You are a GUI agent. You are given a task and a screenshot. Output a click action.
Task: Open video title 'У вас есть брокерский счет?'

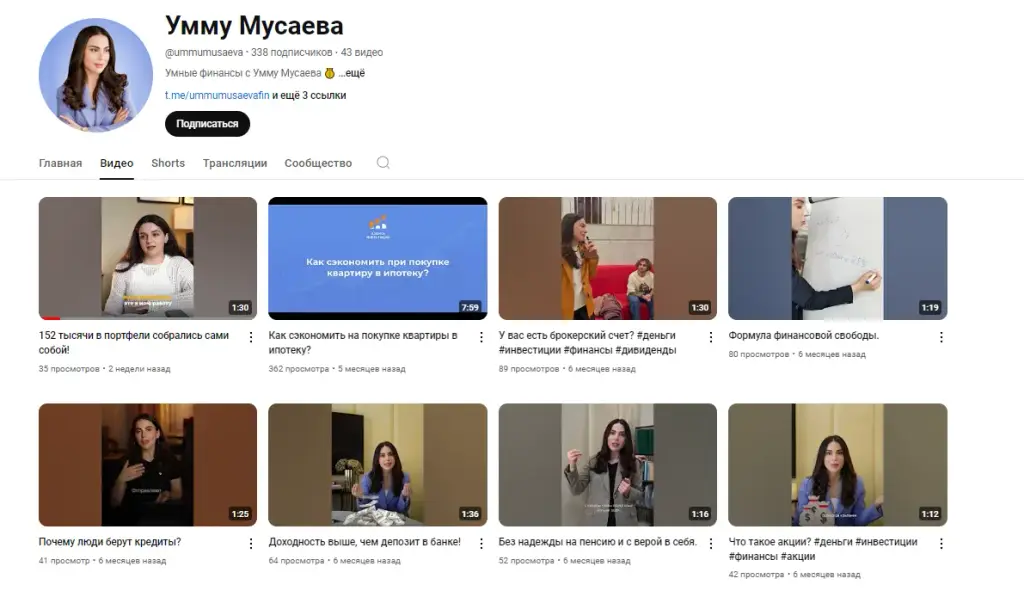pyautogui.click(x=587, y=342)
